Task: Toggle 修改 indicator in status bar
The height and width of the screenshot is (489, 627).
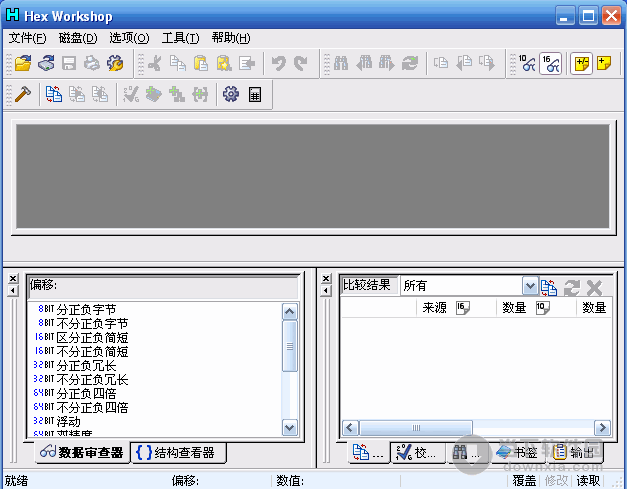Action: [x=556, y=481]
